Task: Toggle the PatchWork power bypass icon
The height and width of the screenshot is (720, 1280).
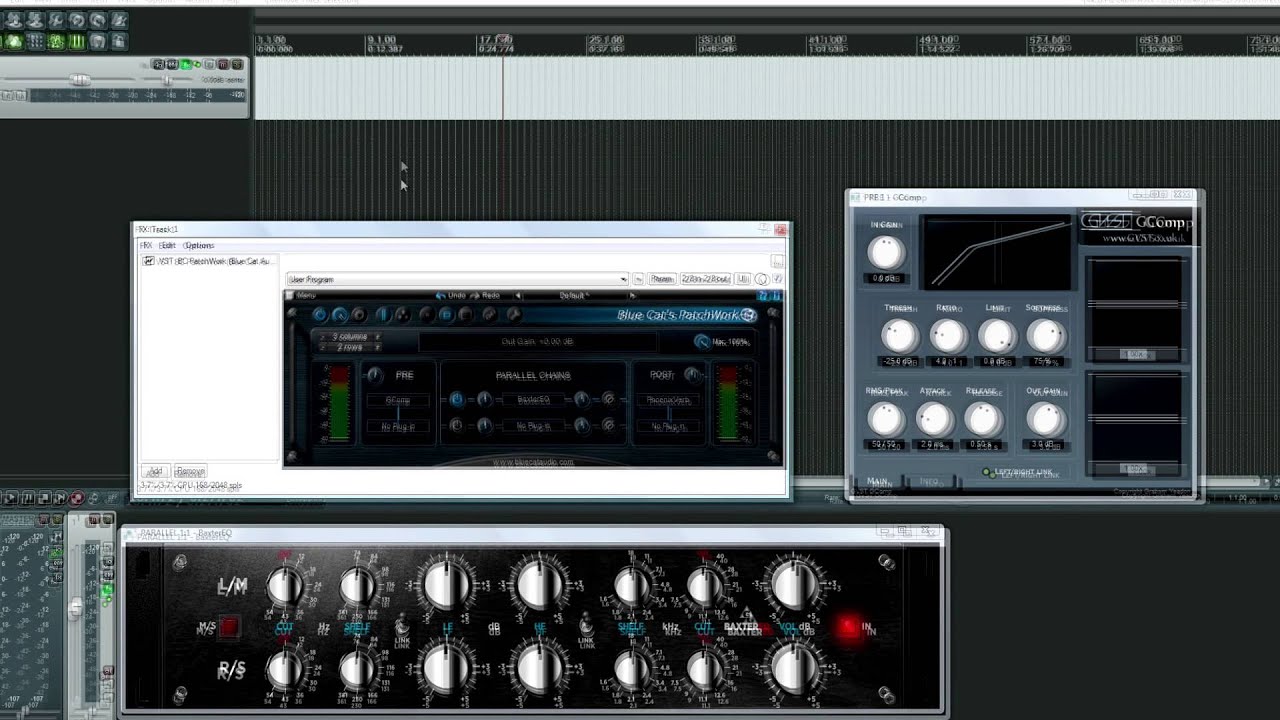Action: click(320, 314)
